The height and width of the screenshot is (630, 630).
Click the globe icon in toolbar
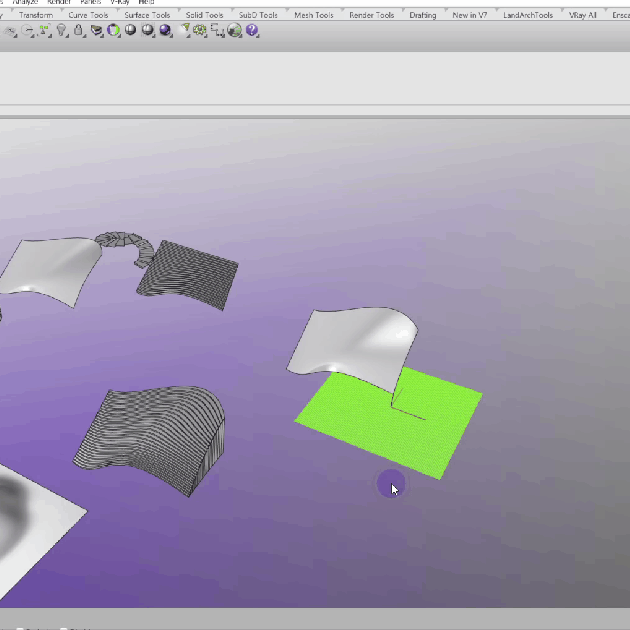[235, 31]
